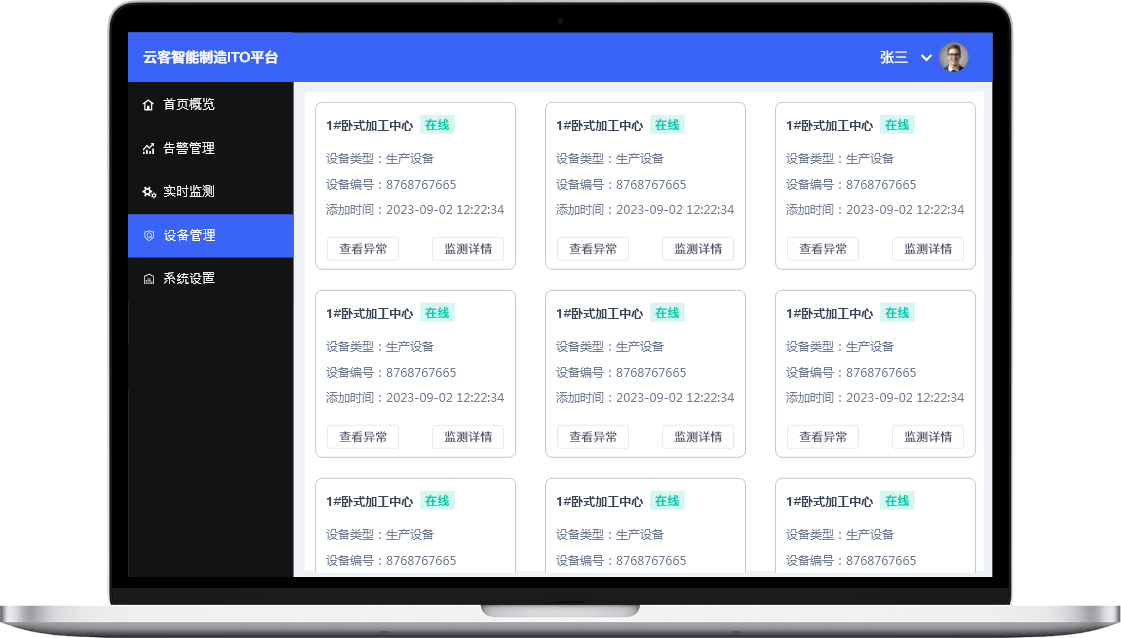This screenshot has width=1121, height=638.
Task: Select the 设备管理 menu item
Action: click(x=210, y=235)
